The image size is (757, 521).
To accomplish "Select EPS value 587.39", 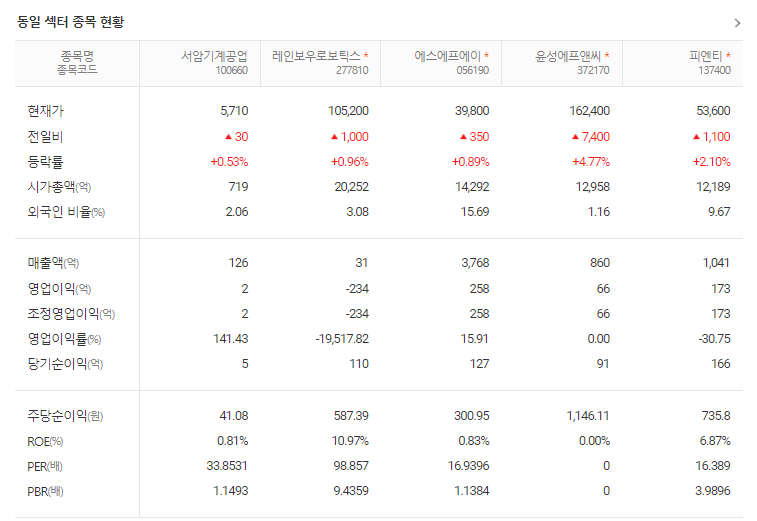I will (x=351, y=416).
